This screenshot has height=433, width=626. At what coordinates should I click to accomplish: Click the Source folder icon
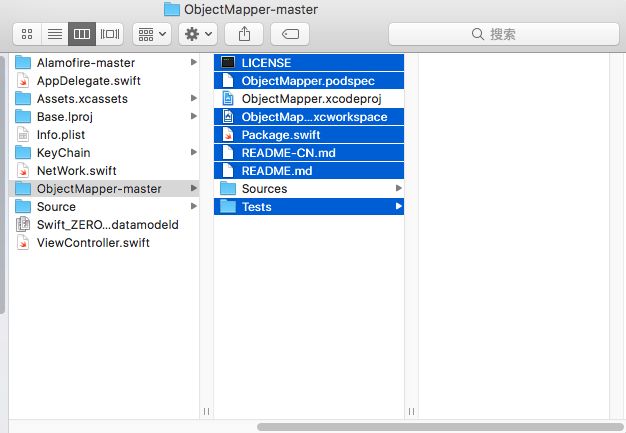tap(23, 206)
